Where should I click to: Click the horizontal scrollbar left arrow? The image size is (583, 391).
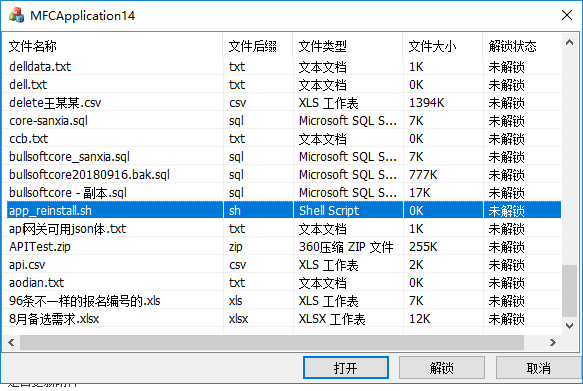(x=12, y=342)
